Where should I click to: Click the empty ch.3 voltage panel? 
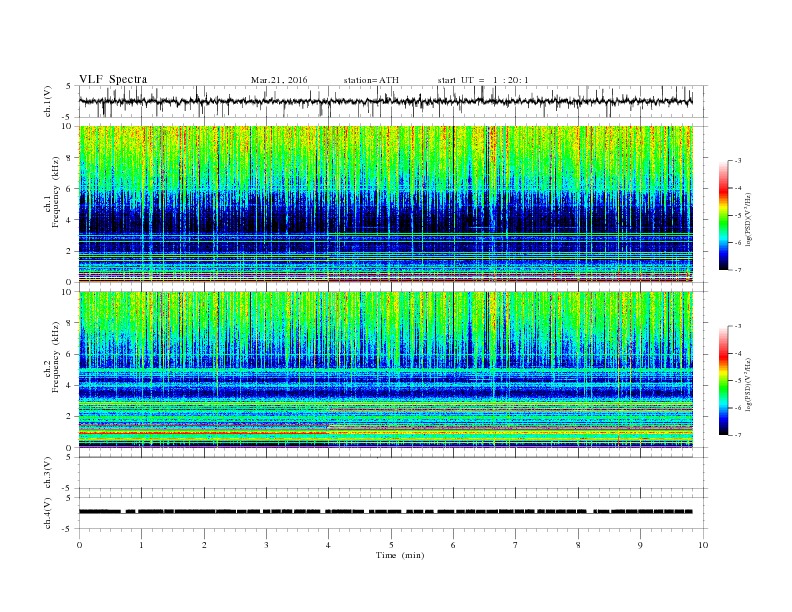(393, 473)
